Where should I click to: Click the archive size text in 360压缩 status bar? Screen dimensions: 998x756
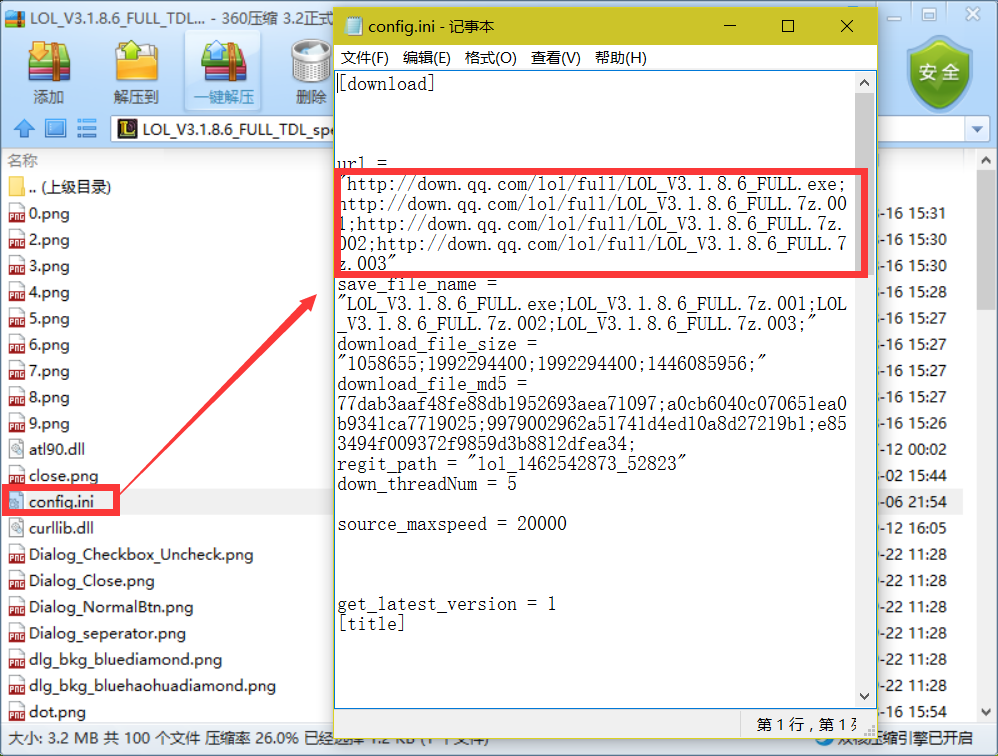(53, 739)
